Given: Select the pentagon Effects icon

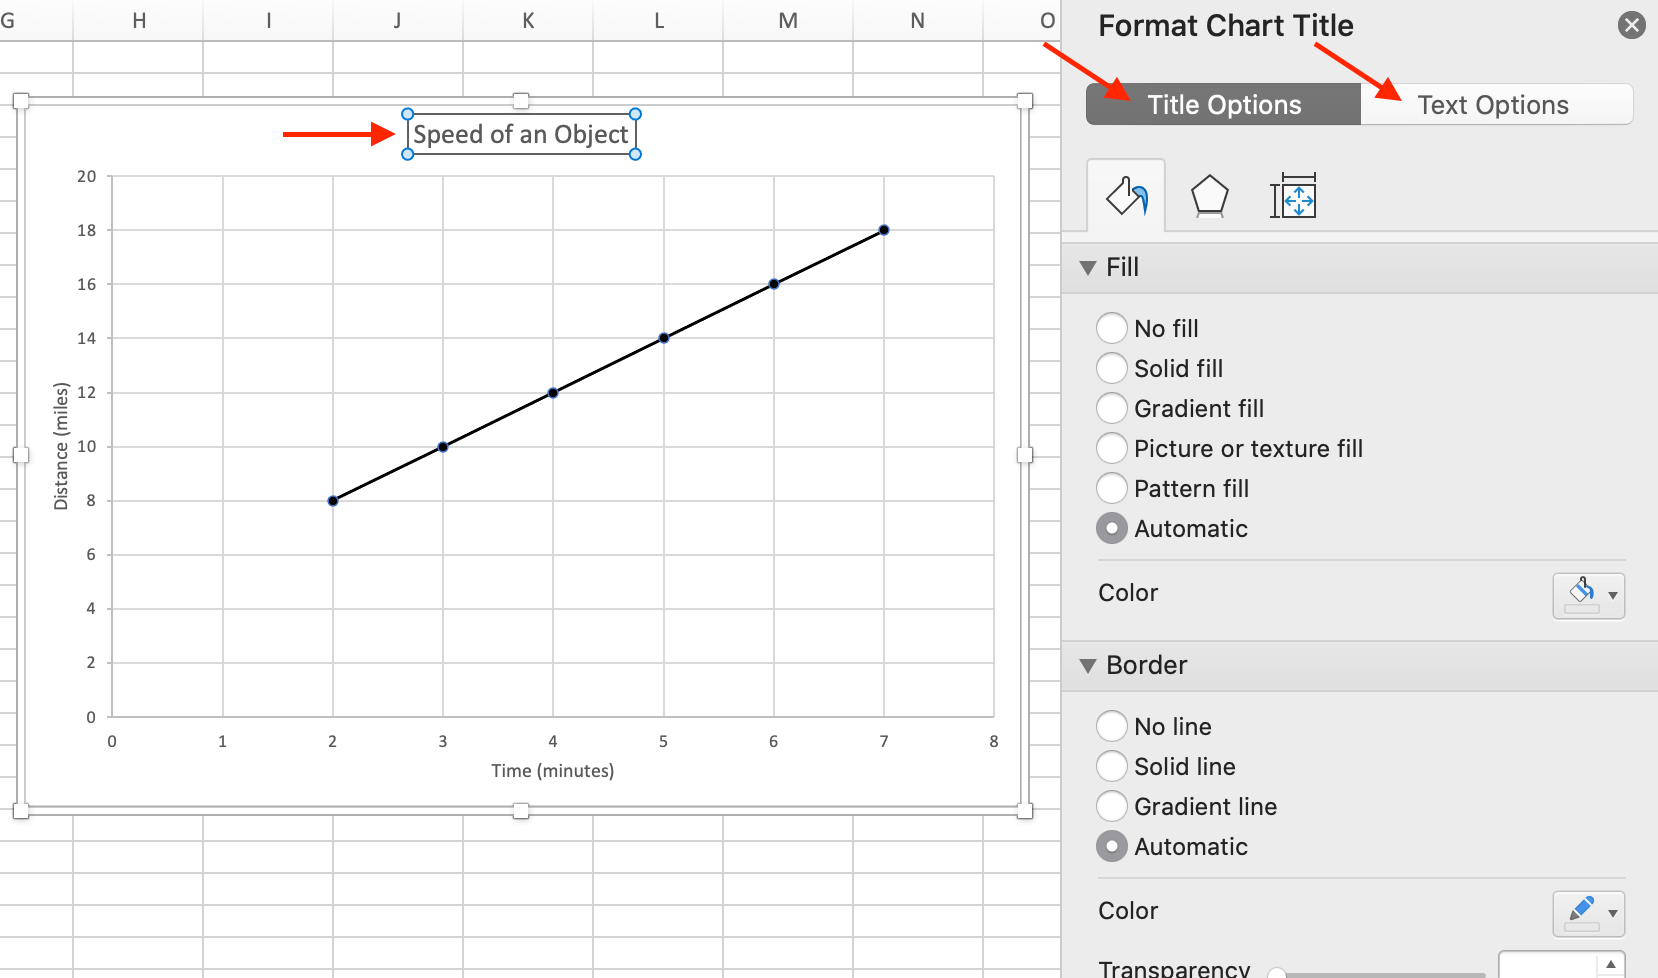Looking at the screenshot, I should point(1210,196).
